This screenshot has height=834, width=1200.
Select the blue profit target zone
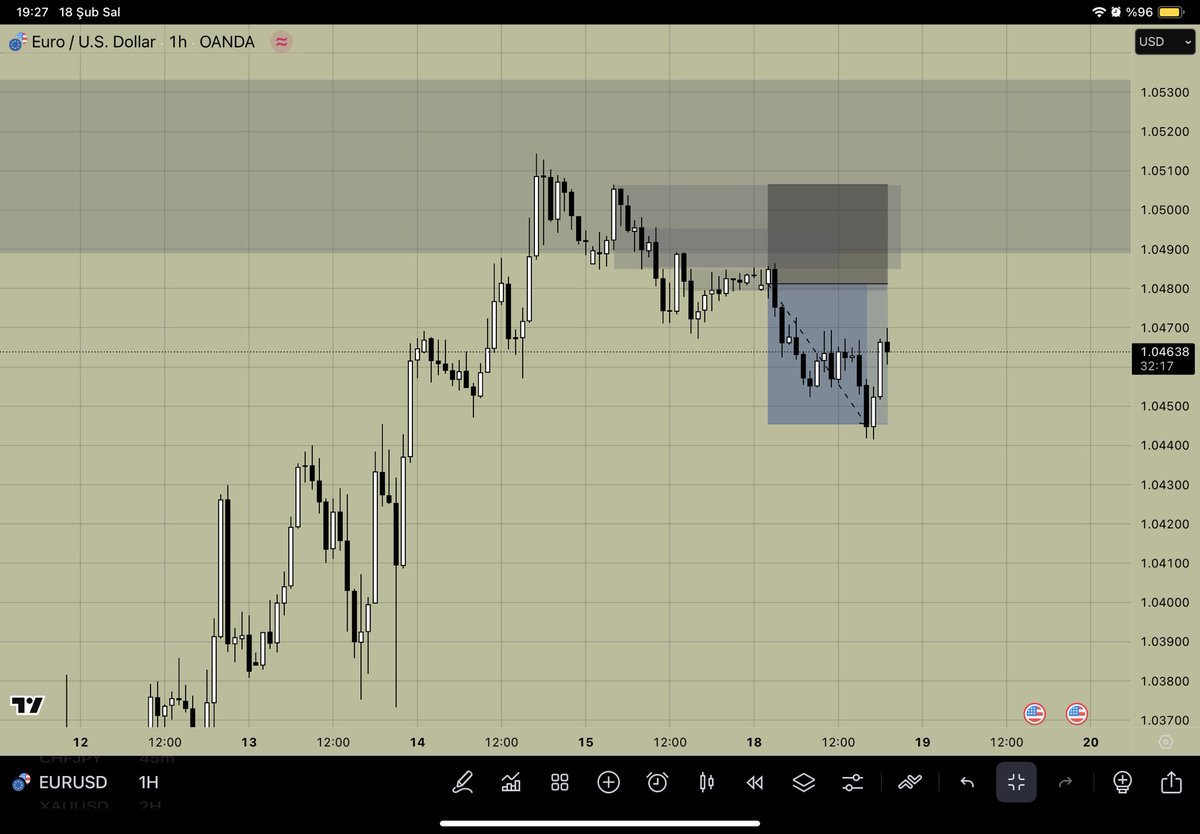click(x=827, y=354)
